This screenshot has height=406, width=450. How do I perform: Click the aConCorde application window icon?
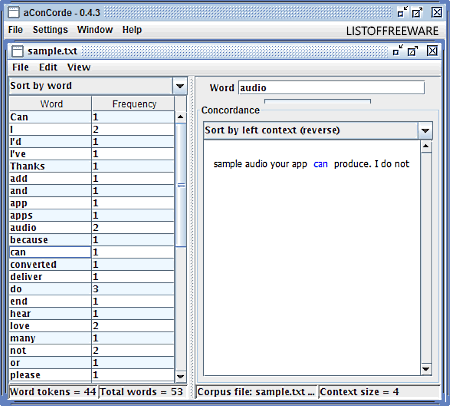click(14, 13)
